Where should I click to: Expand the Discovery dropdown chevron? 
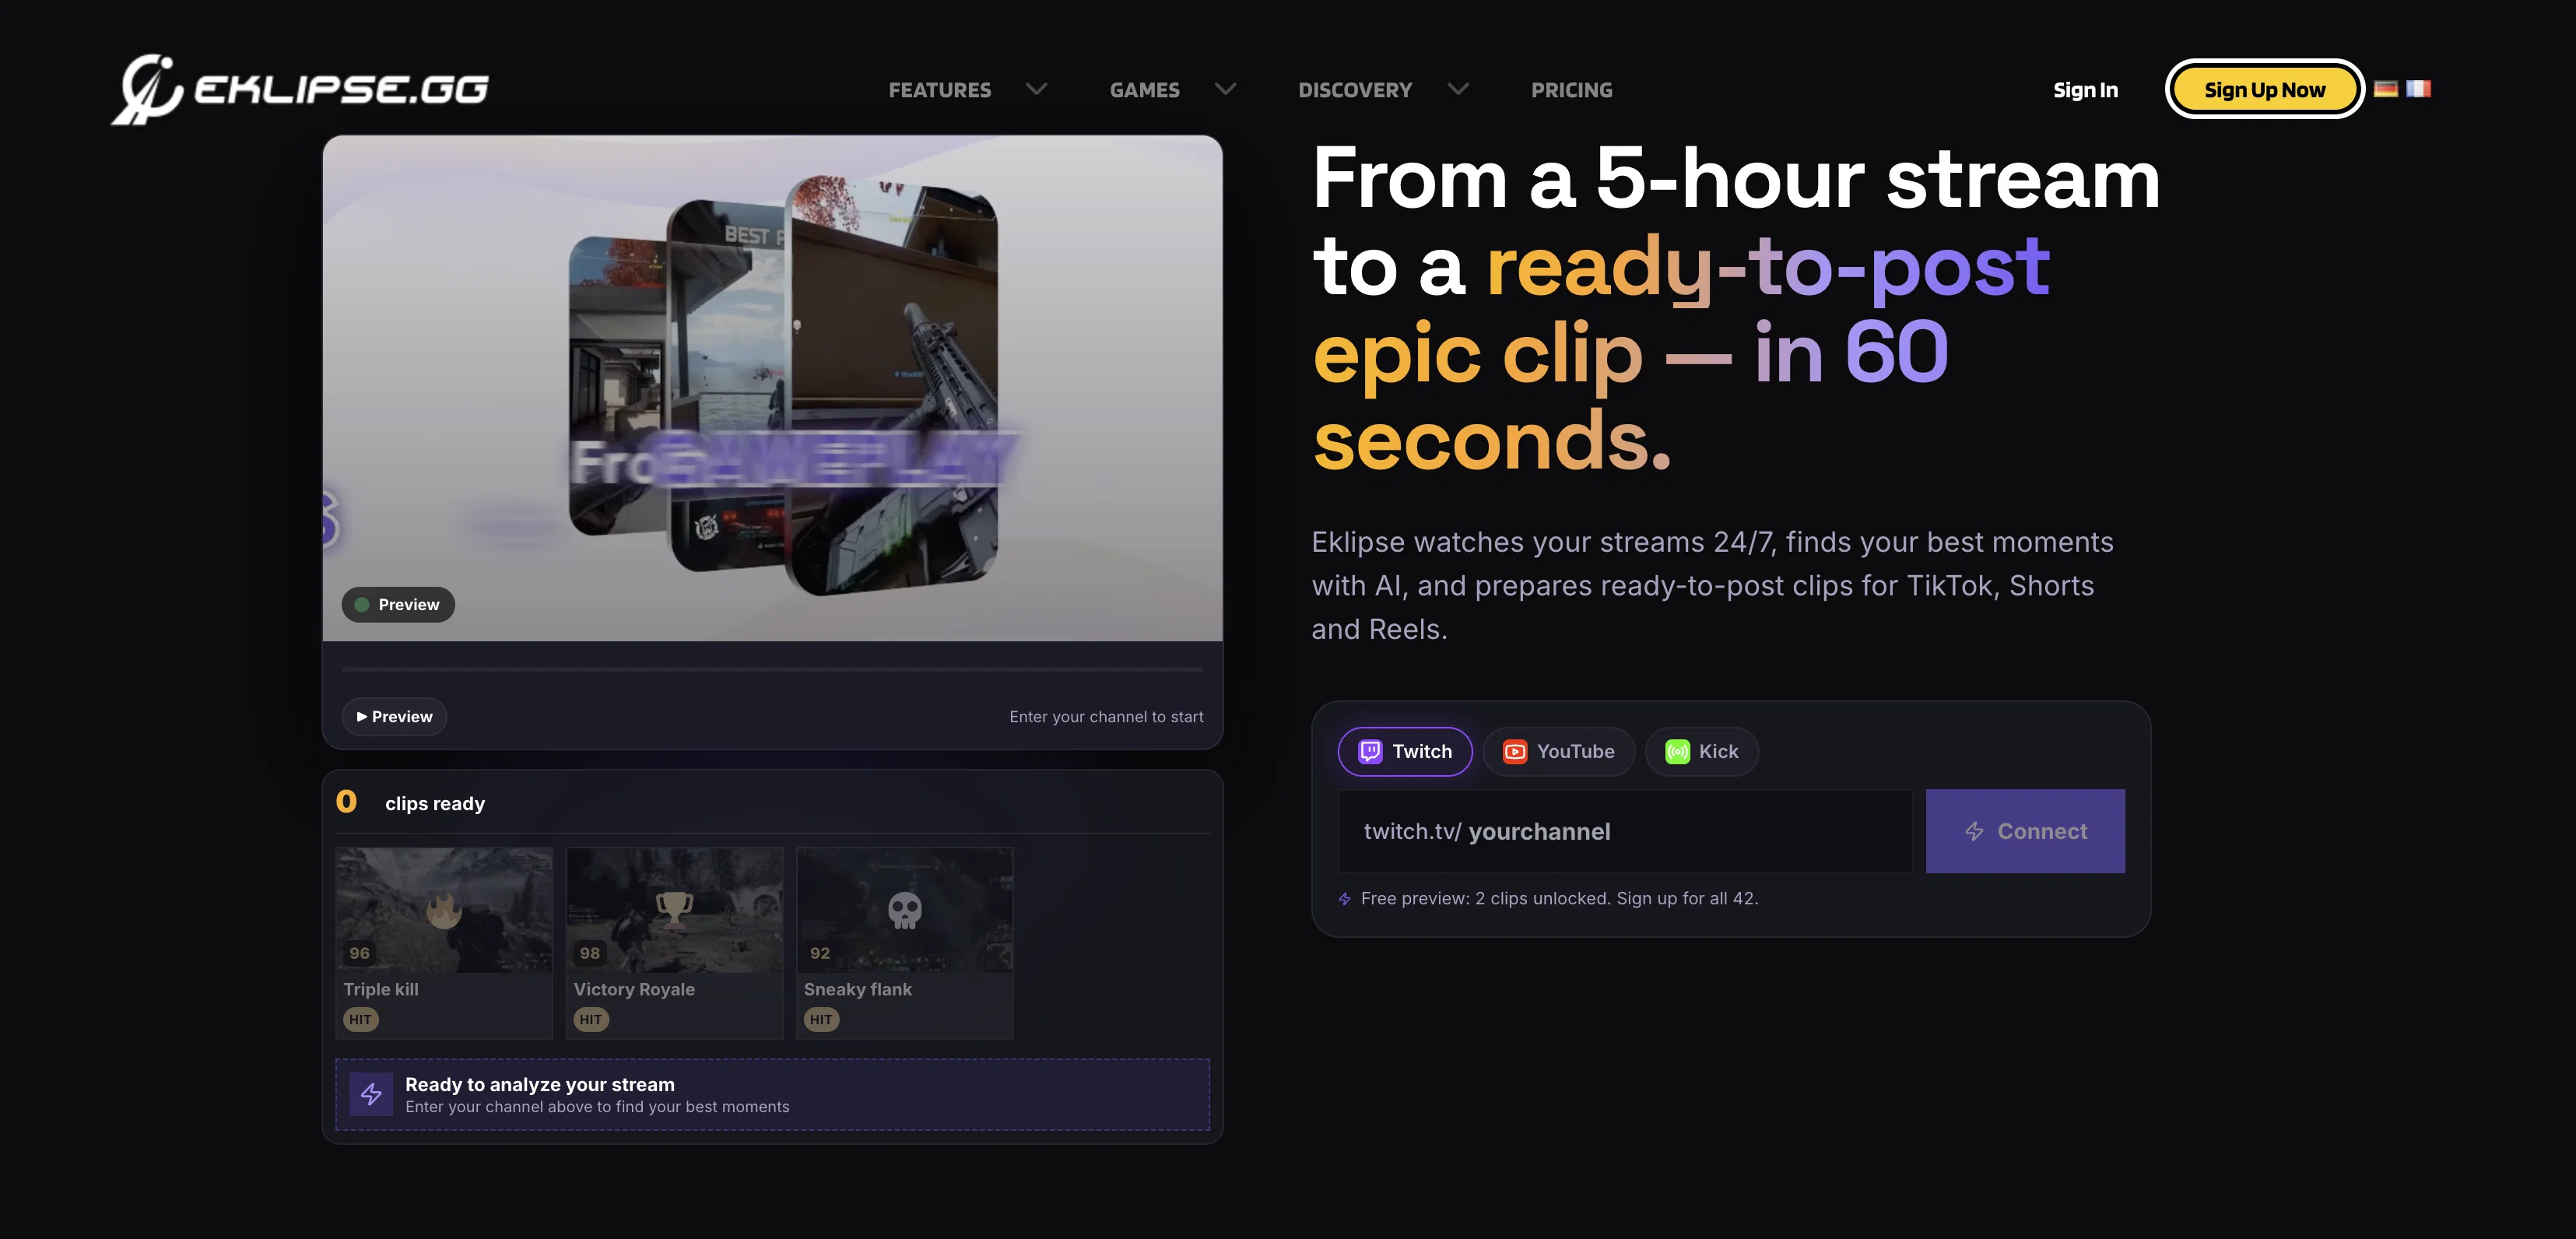(1458, 89)
